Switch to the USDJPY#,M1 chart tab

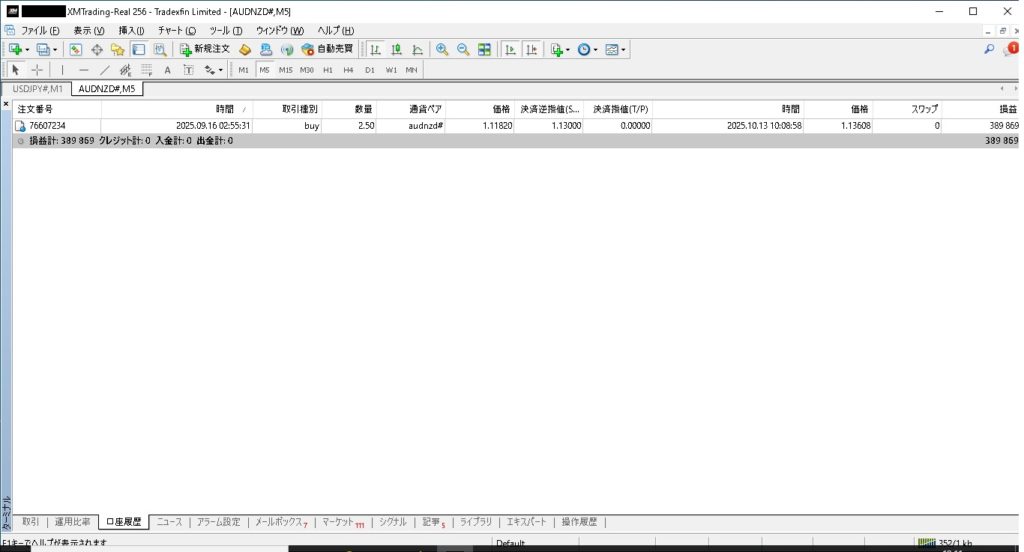click(x=37, y=89)
